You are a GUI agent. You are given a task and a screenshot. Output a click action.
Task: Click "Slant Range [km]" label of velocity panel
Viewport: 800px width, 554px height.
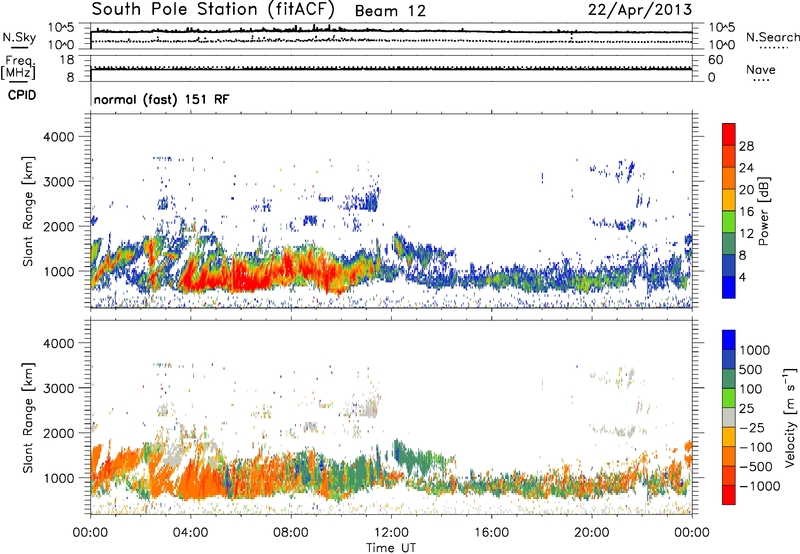[x=28, y=418]
